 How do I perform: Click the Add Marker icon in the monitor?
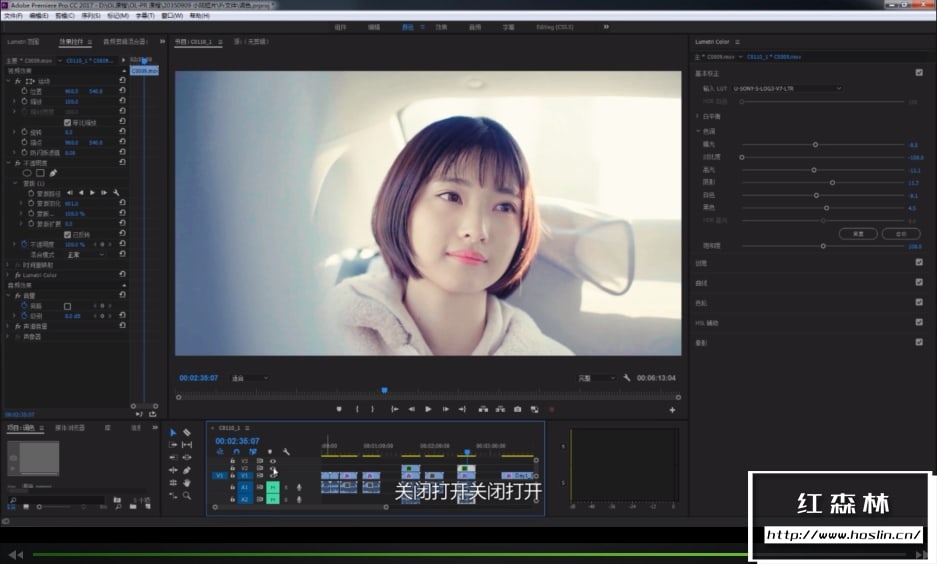point(339,409)
